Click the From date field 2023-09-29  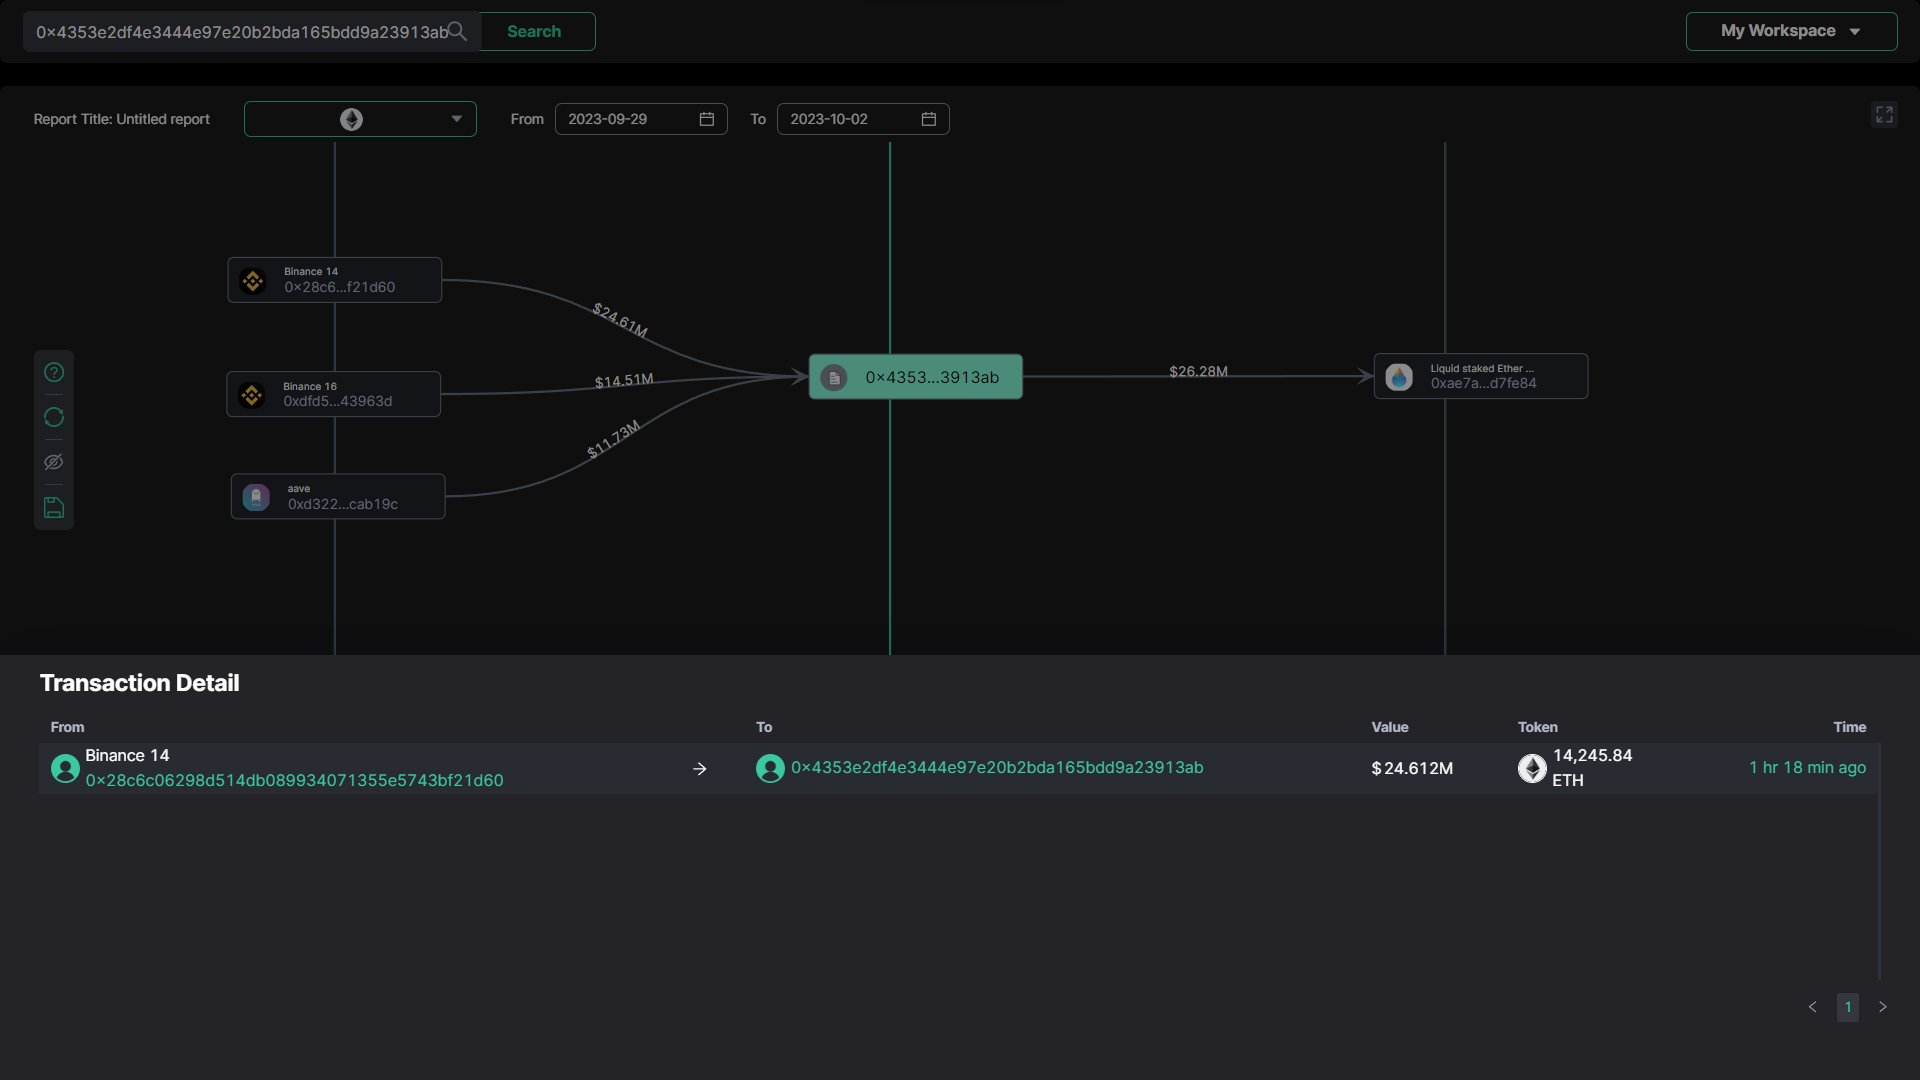[620, 119]
